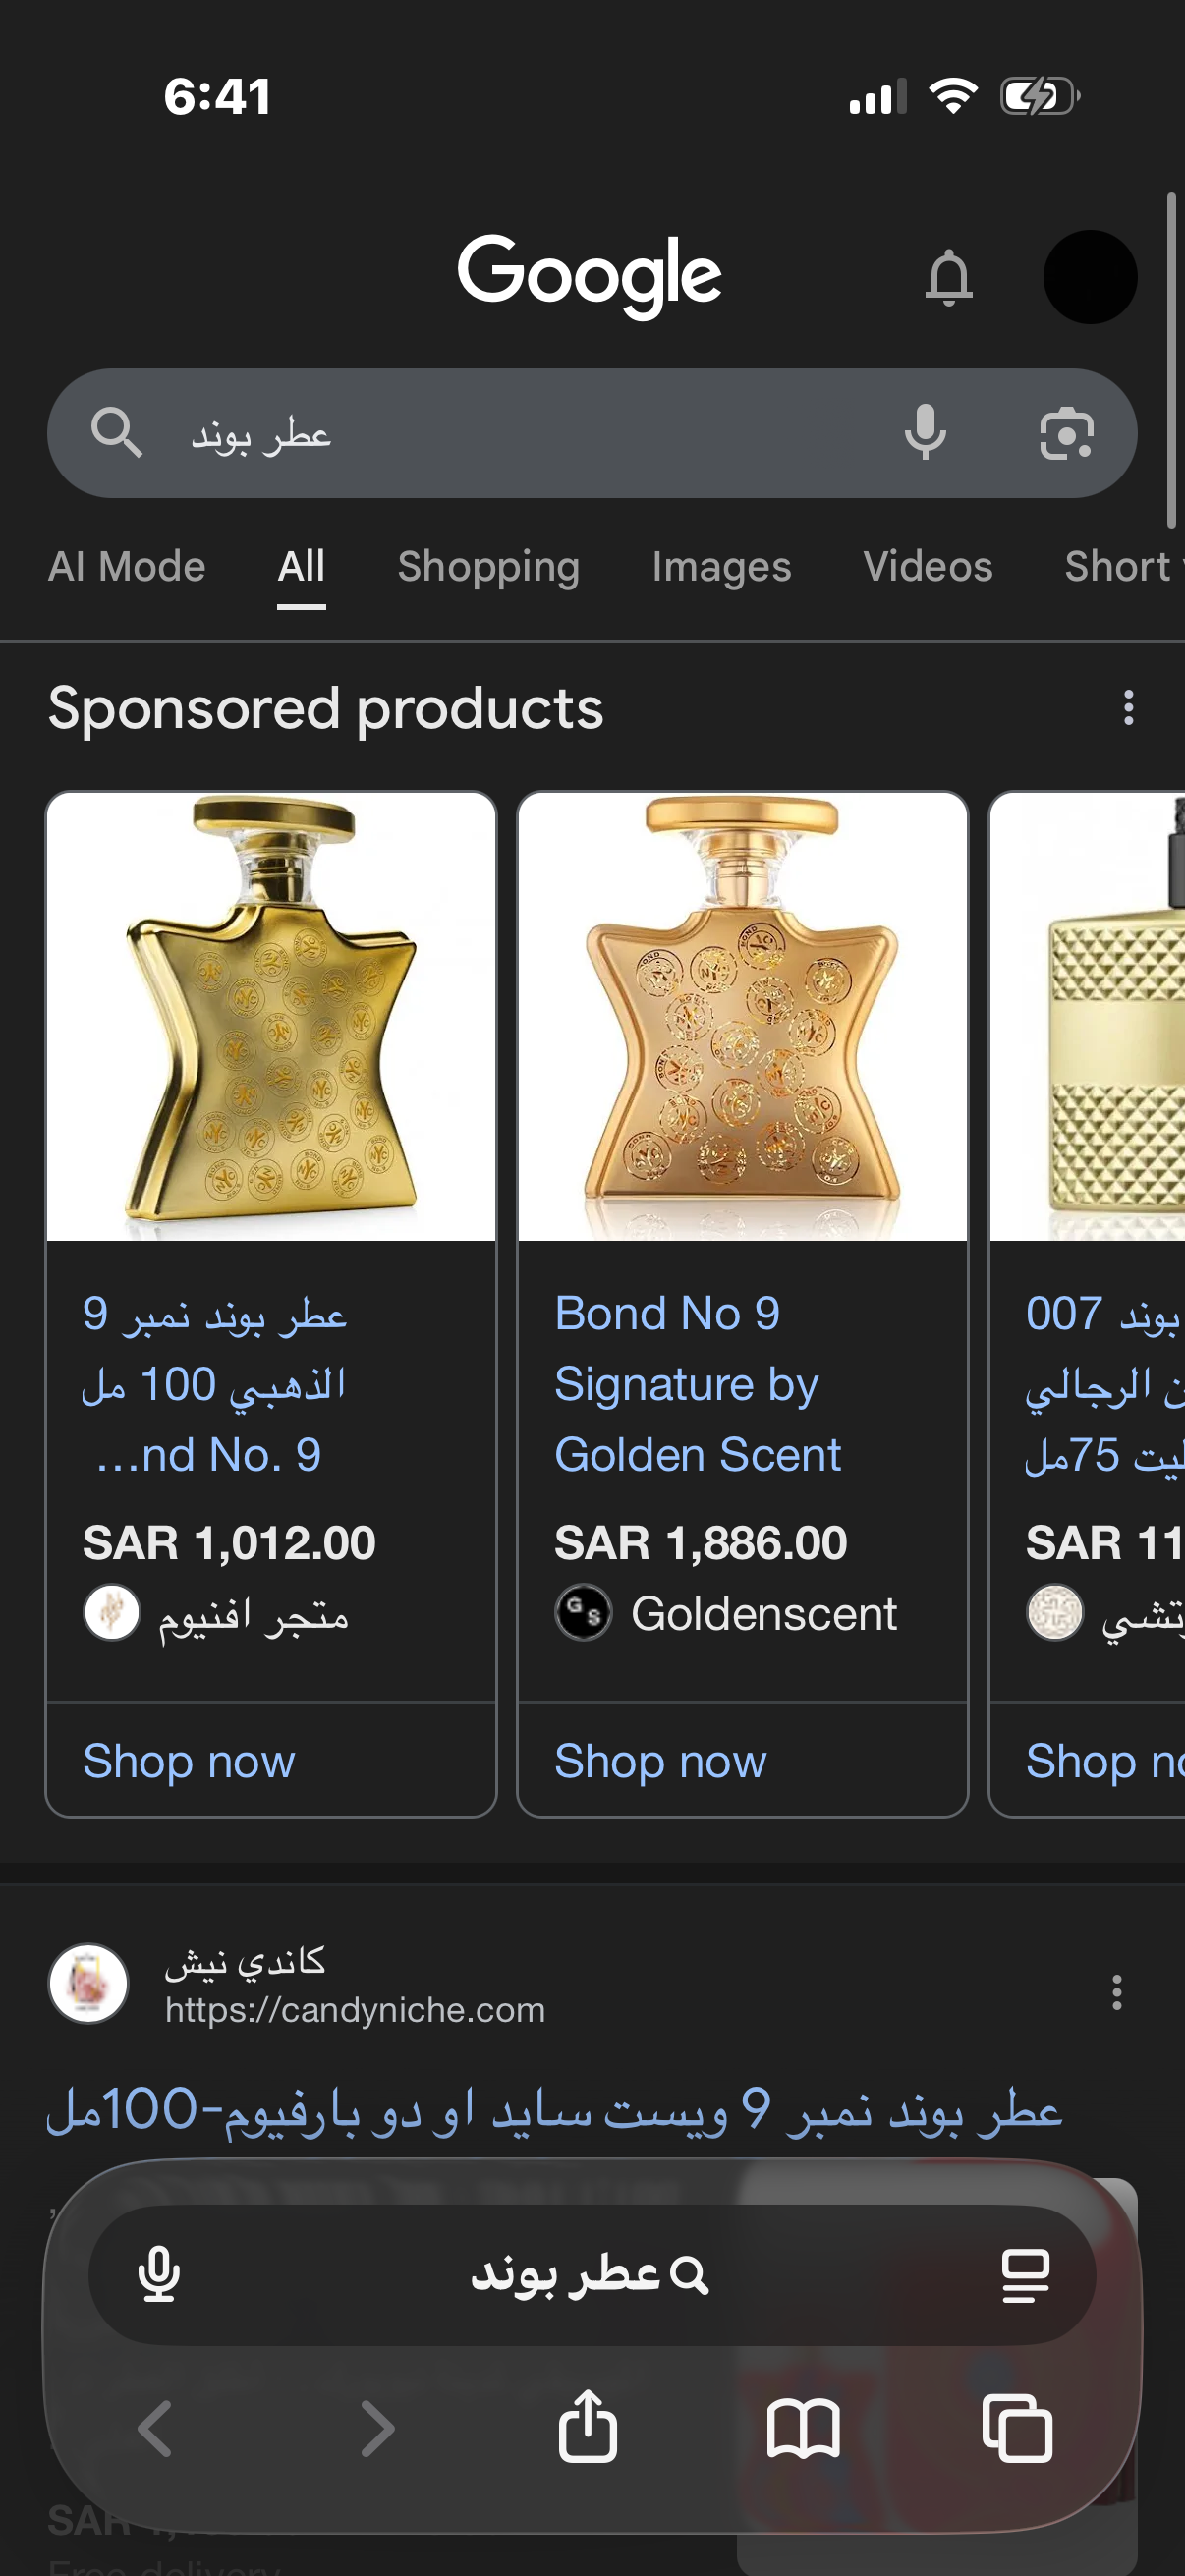Select the AI Mode tab
Image resolution: width=1185 pixels, height=2576 pixels.
point(127,567)
